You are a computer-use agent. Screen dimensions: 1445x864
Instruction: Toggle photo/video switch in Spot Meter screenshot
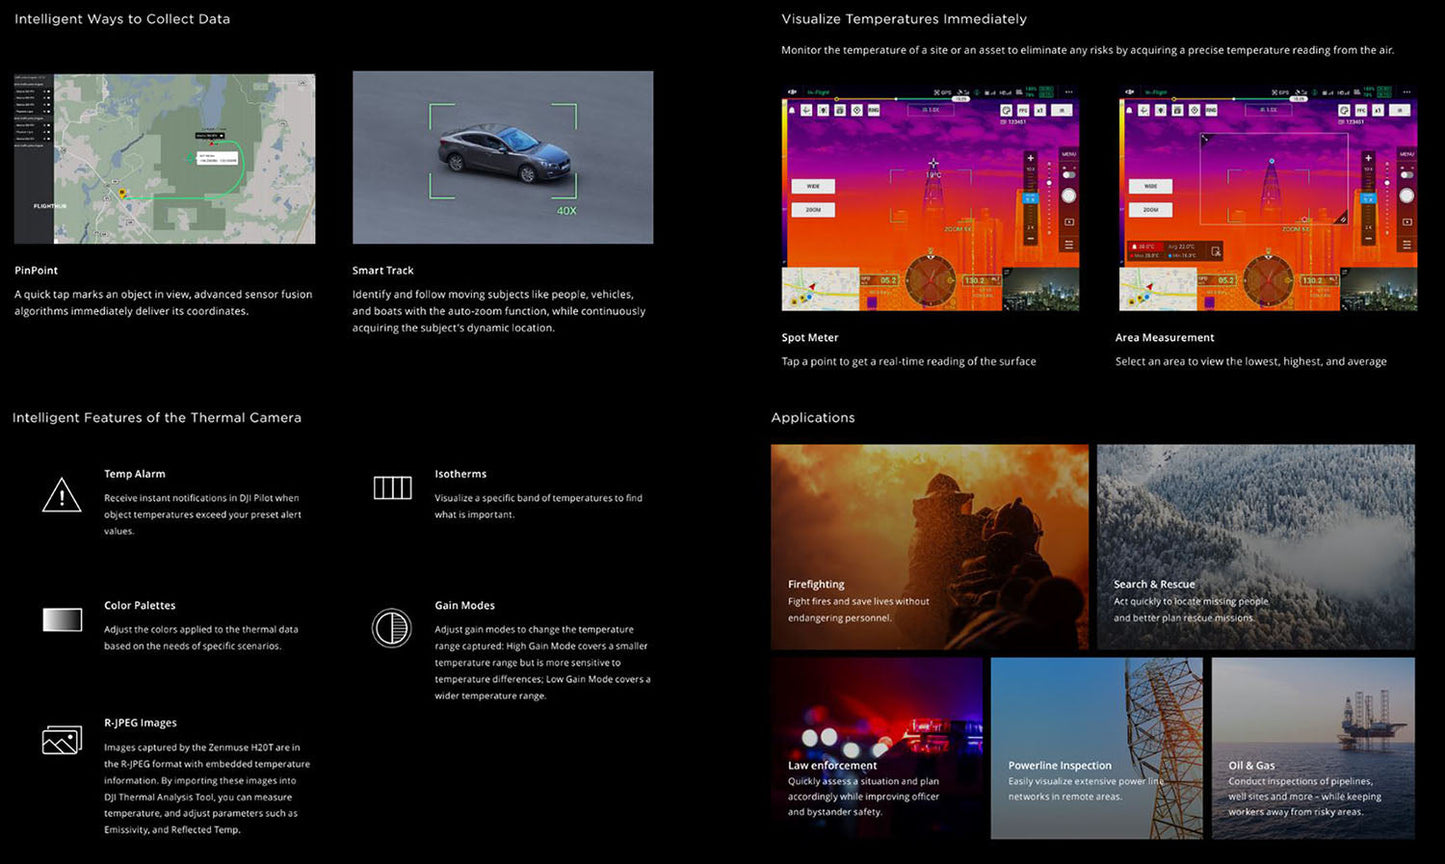[x=1069, y=175]
